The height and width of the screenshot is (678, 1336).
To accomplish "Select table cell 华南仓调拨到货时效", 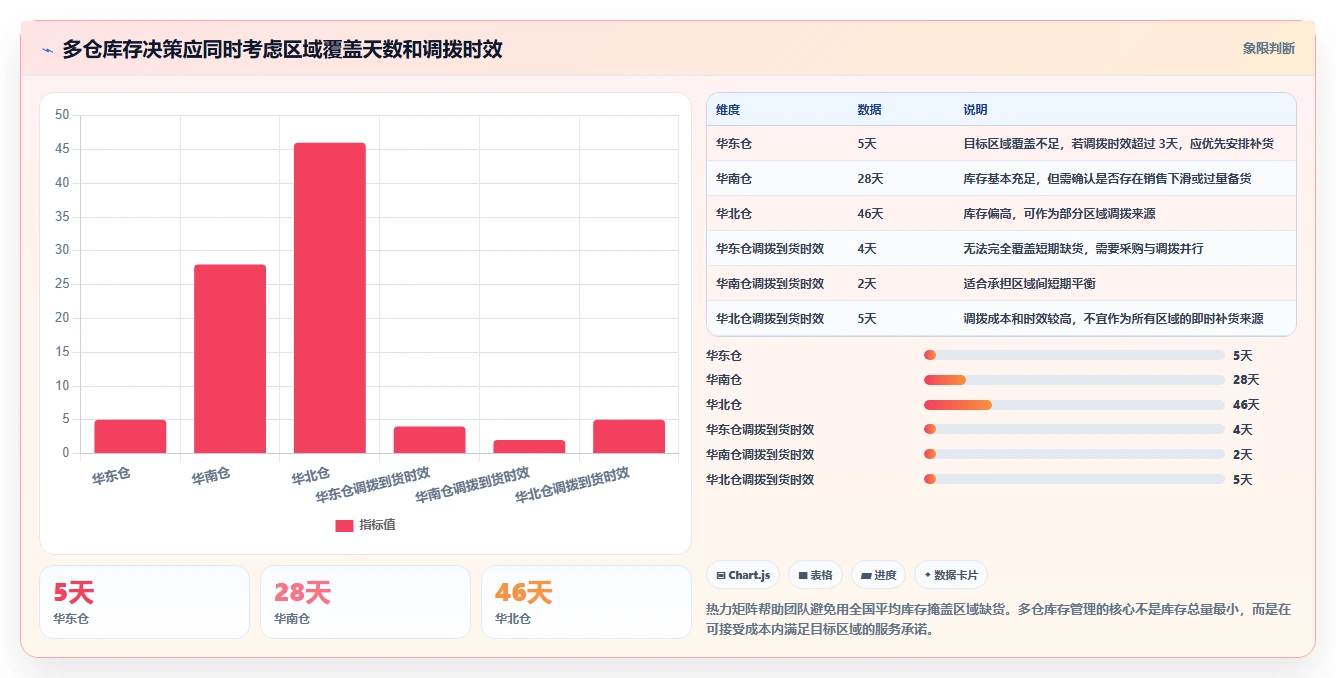I will click(x=770, y=284).
